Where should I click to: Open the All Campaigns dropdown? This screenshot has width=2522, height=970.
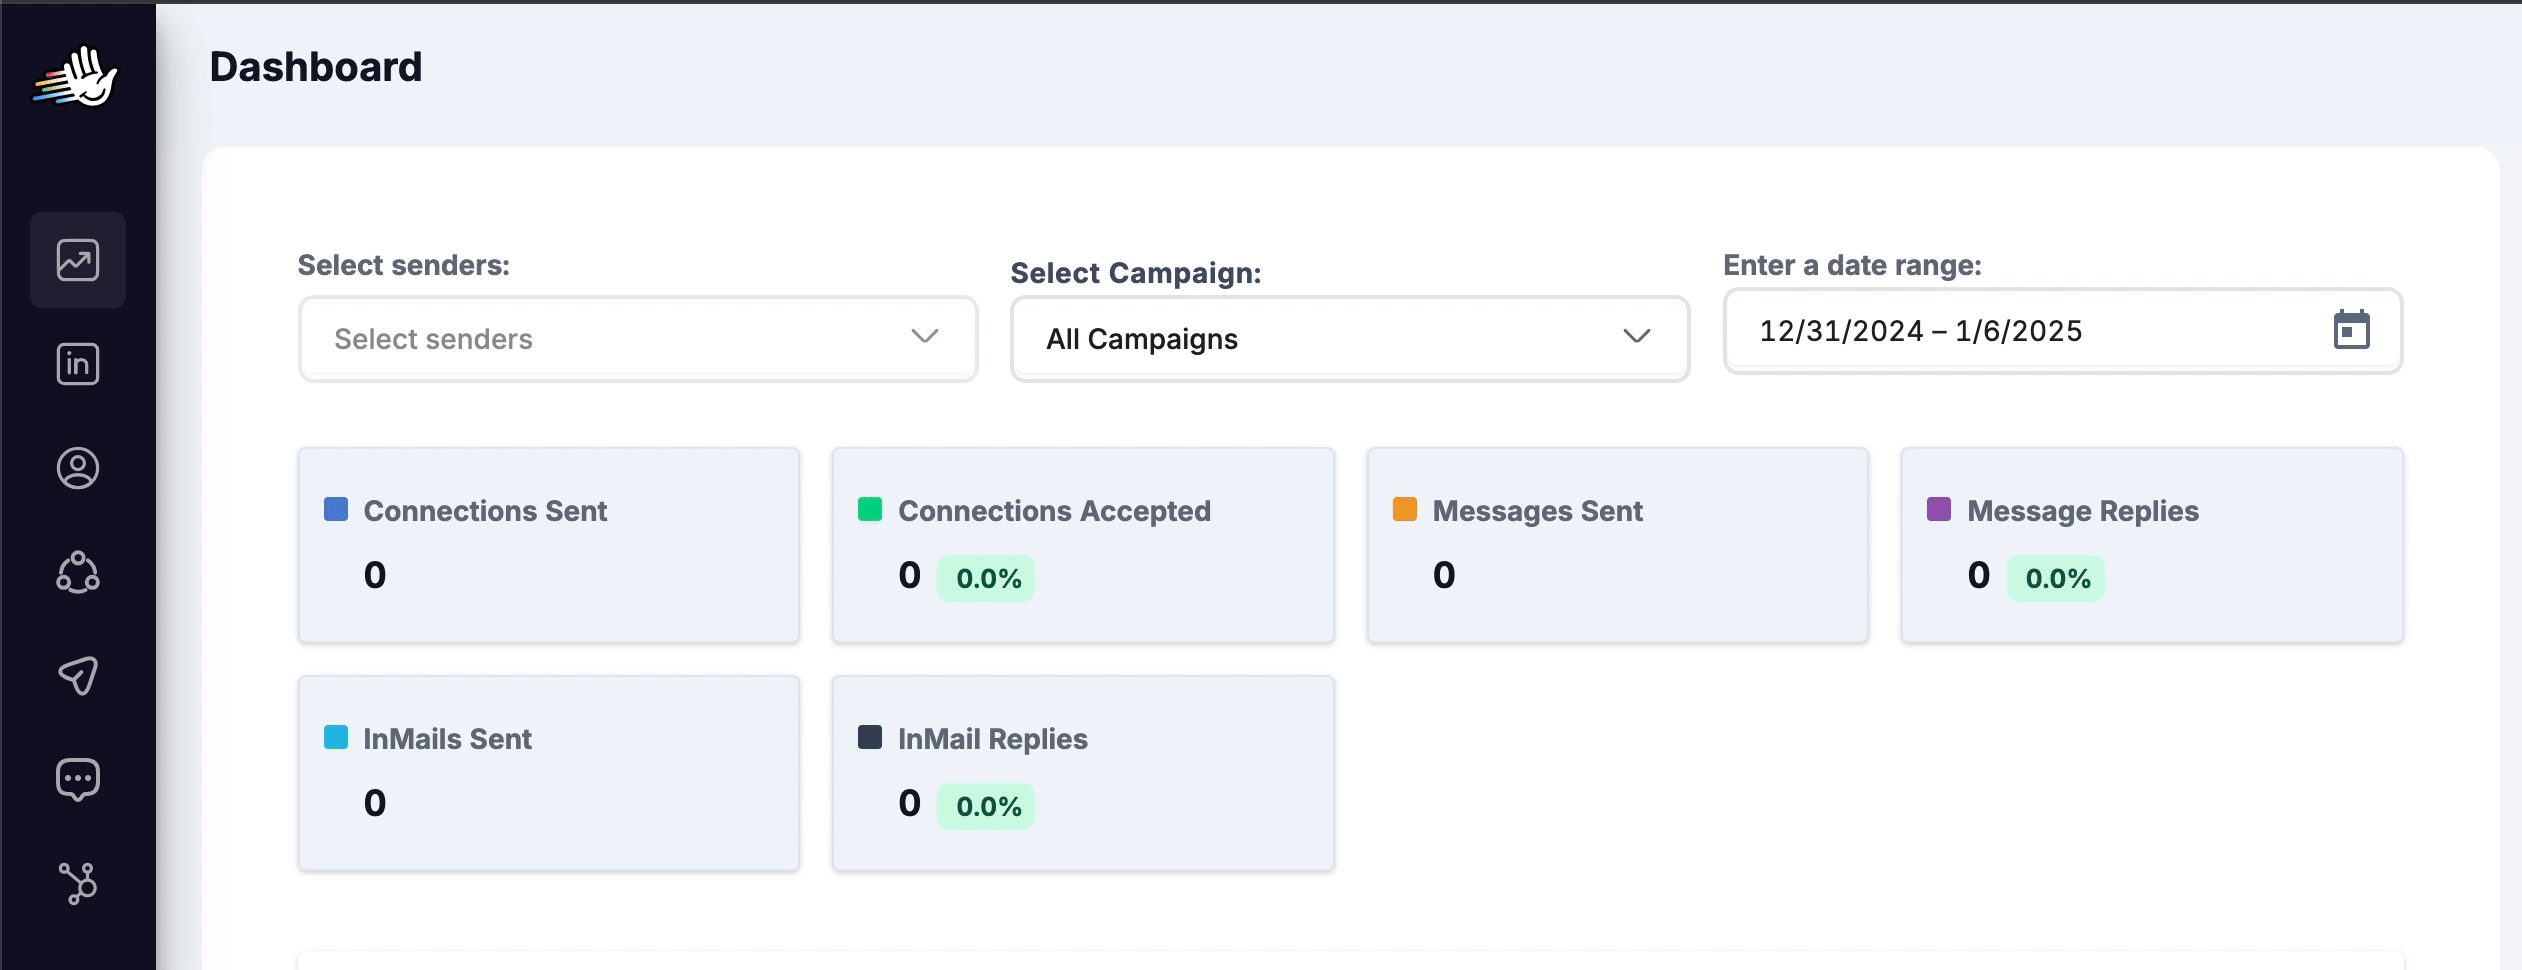click(x=1349, y=339)
